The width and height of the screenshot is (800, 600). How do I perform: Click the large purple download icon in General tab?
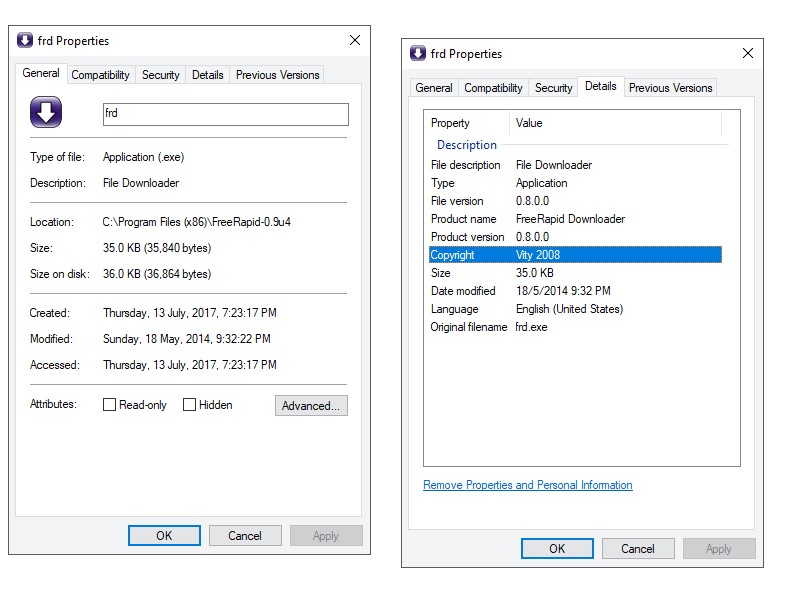point(46,112)
